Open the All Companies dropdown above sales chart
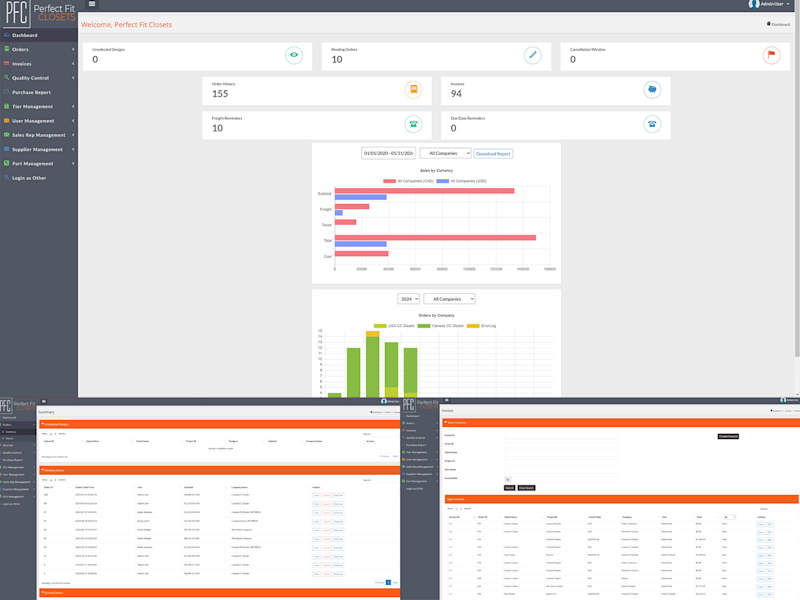The height and width of the screenshot is (600, 800). pyautogui.click(x=445, y=154)
